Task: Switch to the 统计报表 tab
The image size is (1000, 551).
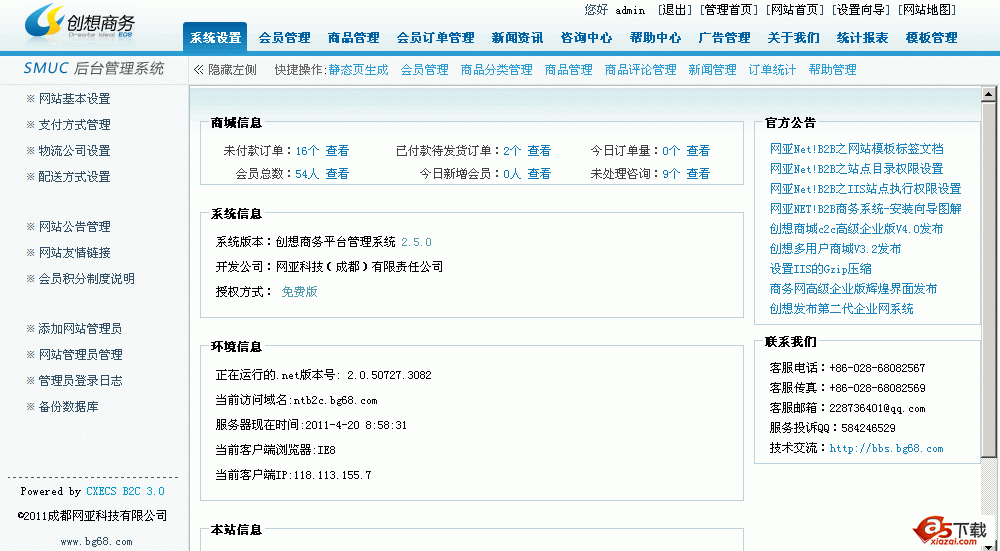Action: click(862, 38)
